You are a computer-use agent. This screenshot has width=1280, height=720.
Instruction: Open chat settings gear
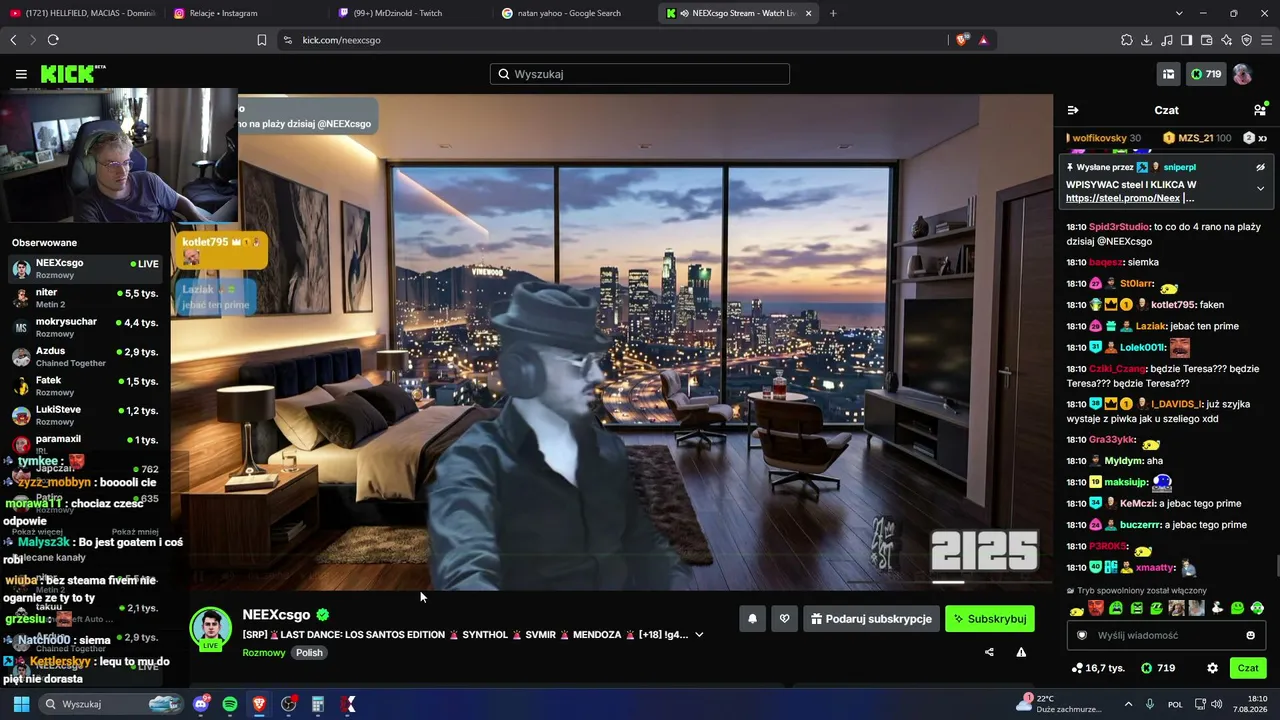pos(1212,668)
